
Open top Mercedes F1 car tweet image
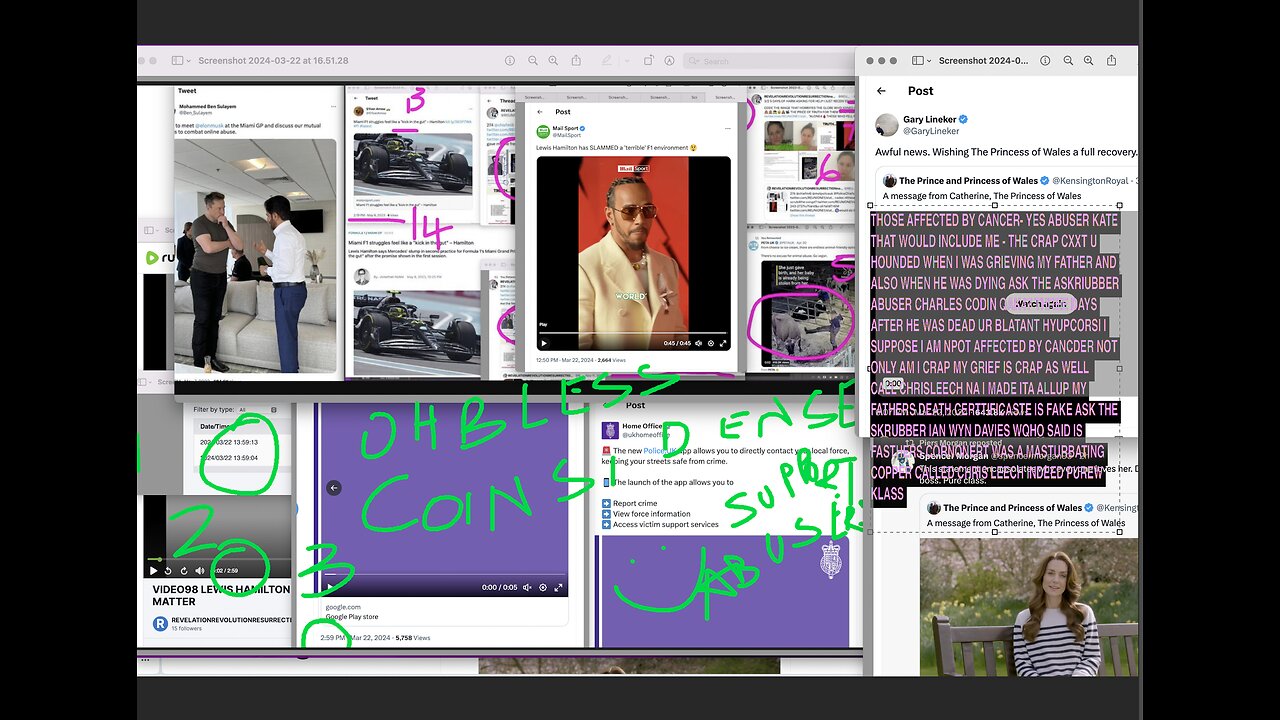click(412, 165)
